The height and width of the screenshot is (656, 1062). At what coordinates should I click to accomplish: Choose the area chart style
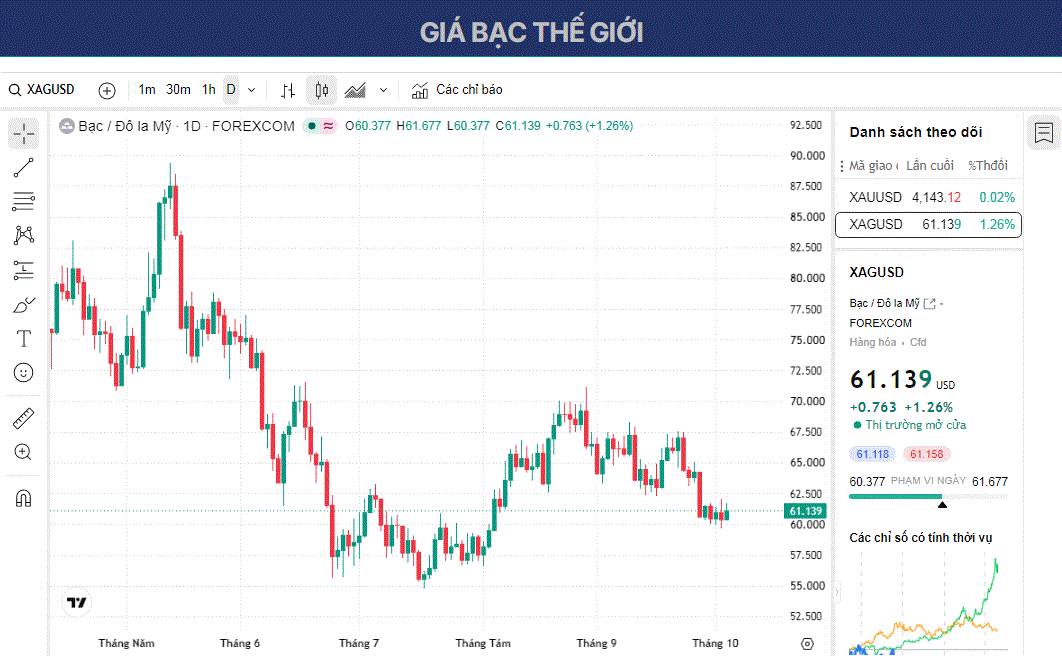[x=355, y=90]
